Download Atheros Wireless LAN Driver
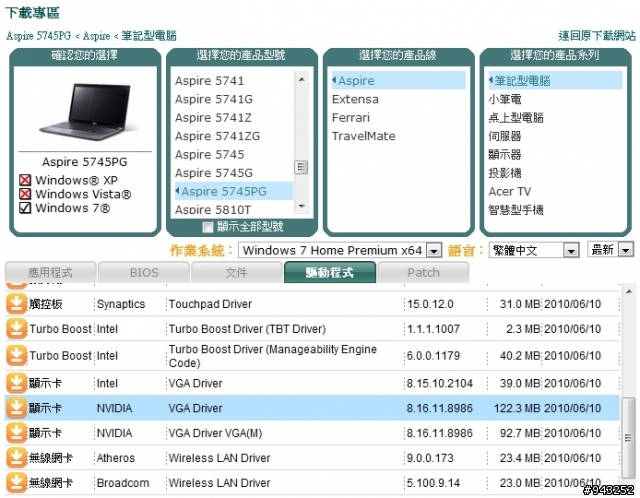 [x=16, y=458]
